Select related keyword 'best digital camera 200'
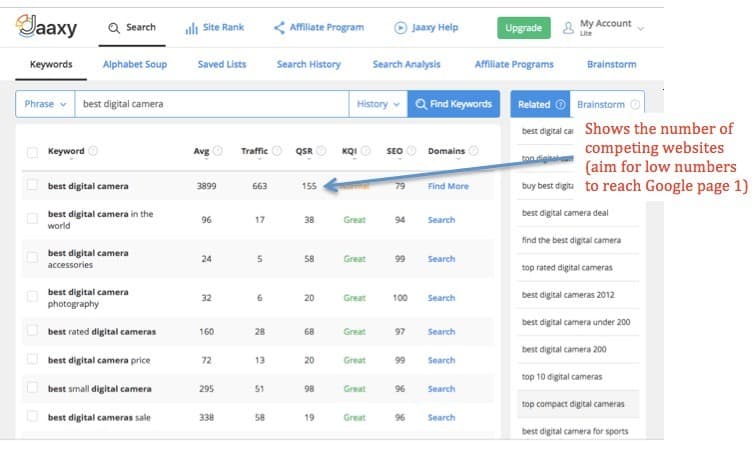The image size is (752, 451). (x=564, y=349)
